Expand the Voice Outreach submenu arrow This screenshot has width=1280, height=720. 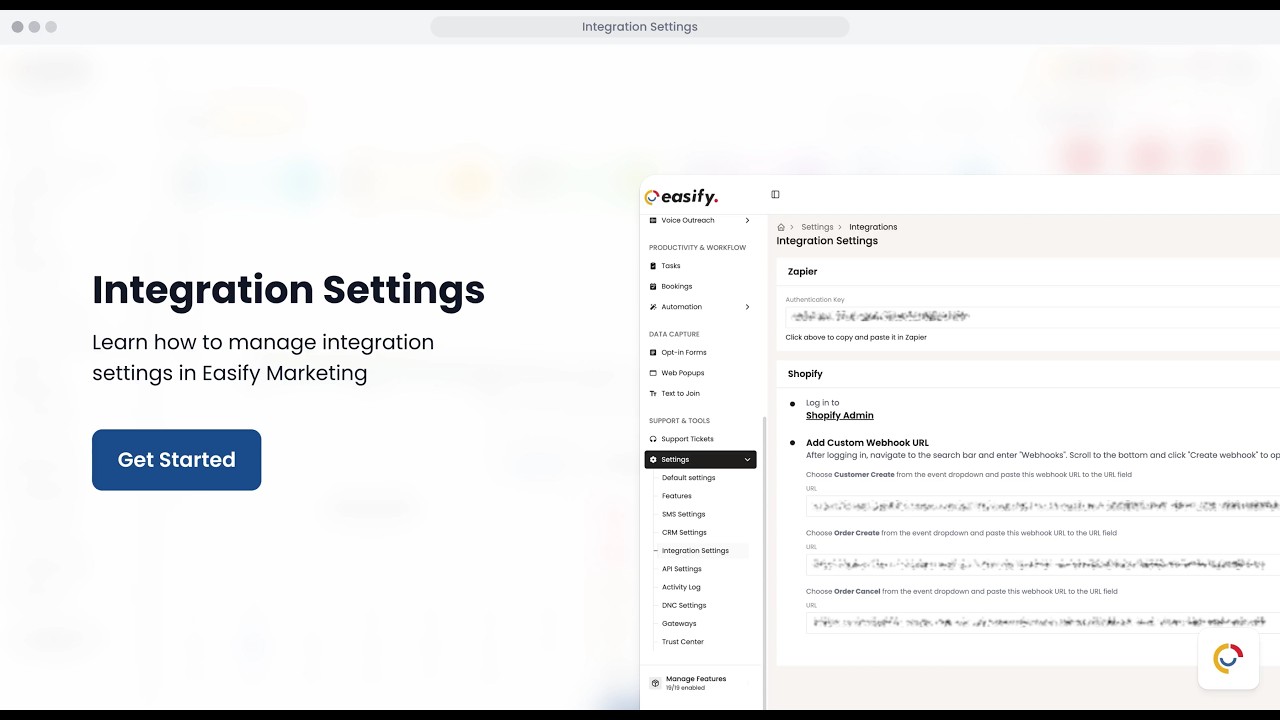[747, 220]
